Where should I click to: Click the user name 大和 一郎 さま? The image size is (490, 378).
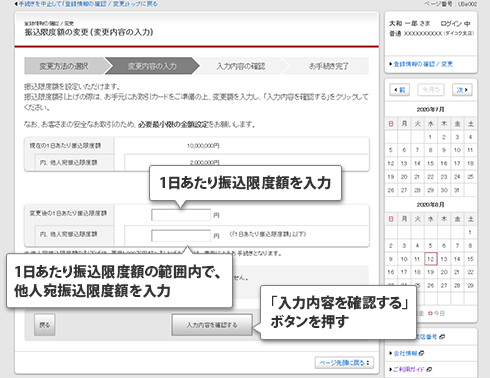tap(409, 23)
